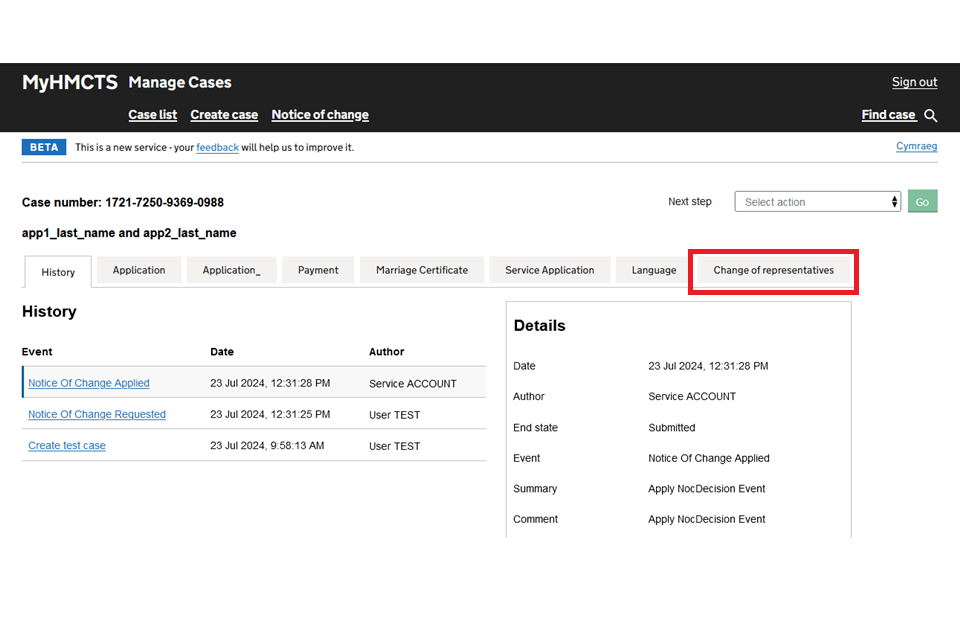Image resolution: width=960 pixels, height=640 pixels.
Task: Open Create case in navigation
Action: 224,115
